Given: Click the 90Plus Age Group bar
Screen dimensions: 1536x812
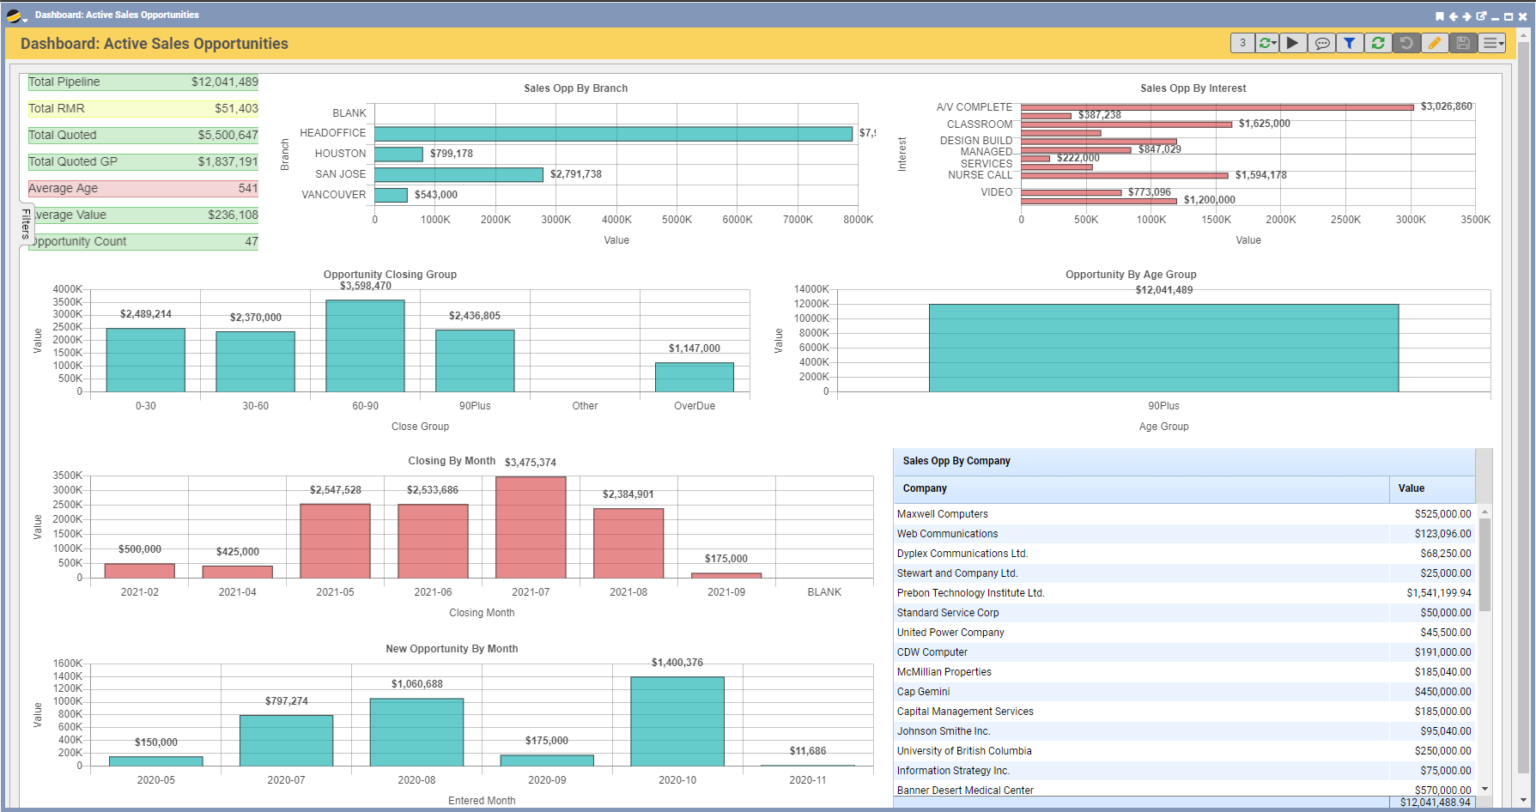Looking at the screenshot, I should (1163, 348).
